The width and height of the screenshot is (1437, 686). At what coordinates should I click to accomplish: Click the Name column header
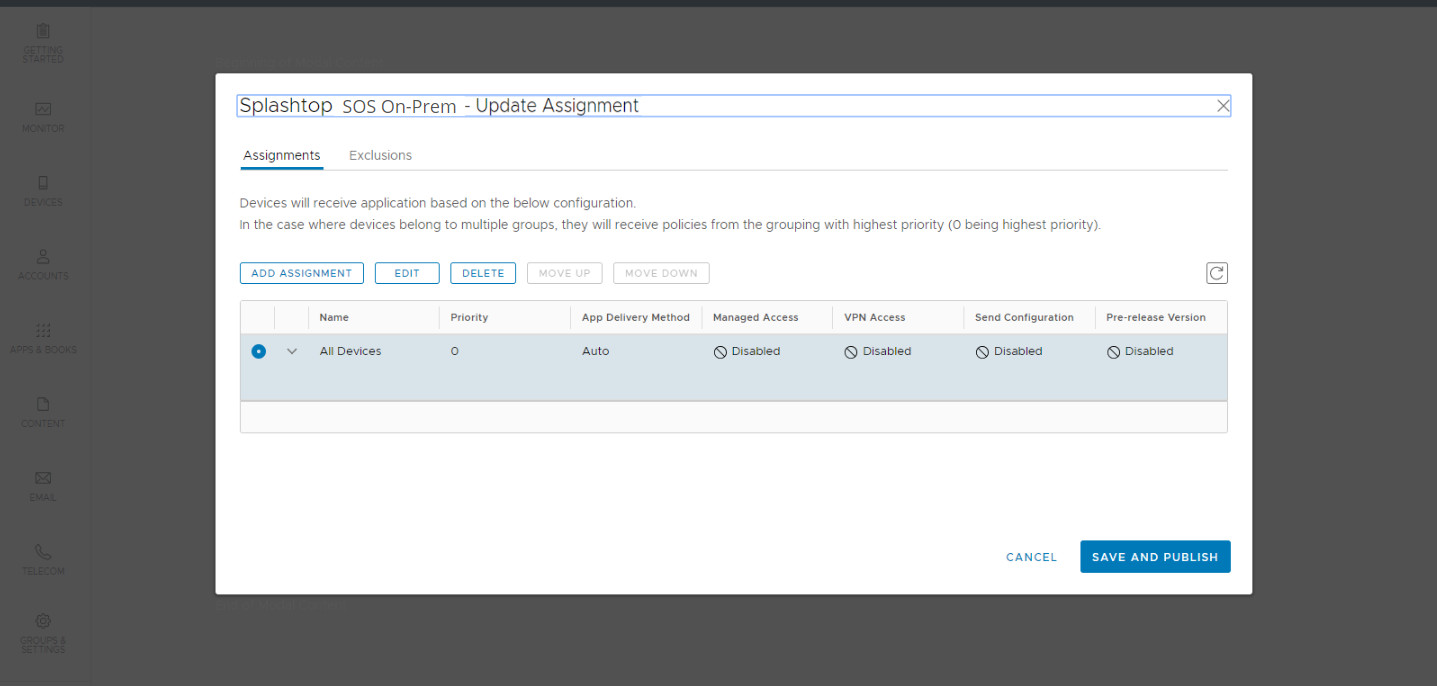(x=334, y=317)
